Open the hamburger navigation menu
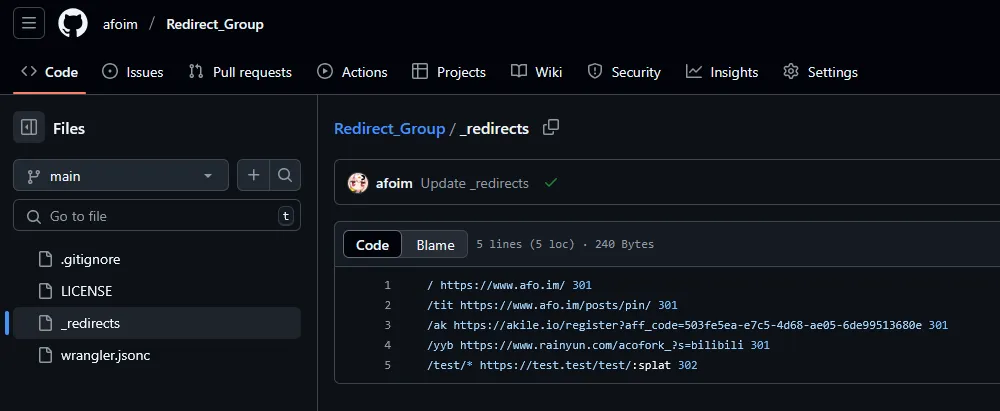Viewport: 1000px width, 411px height. [x=28, y=23]
